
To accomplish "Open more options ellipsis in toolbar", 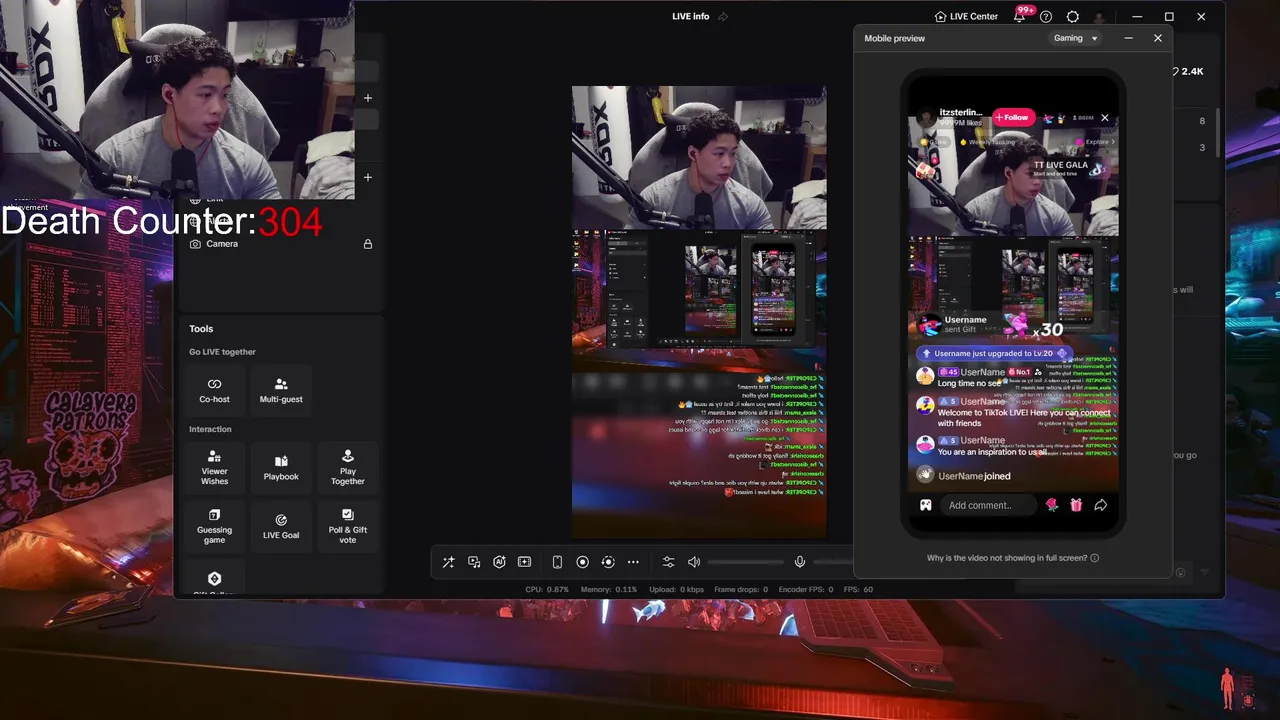I will (633, 562).
